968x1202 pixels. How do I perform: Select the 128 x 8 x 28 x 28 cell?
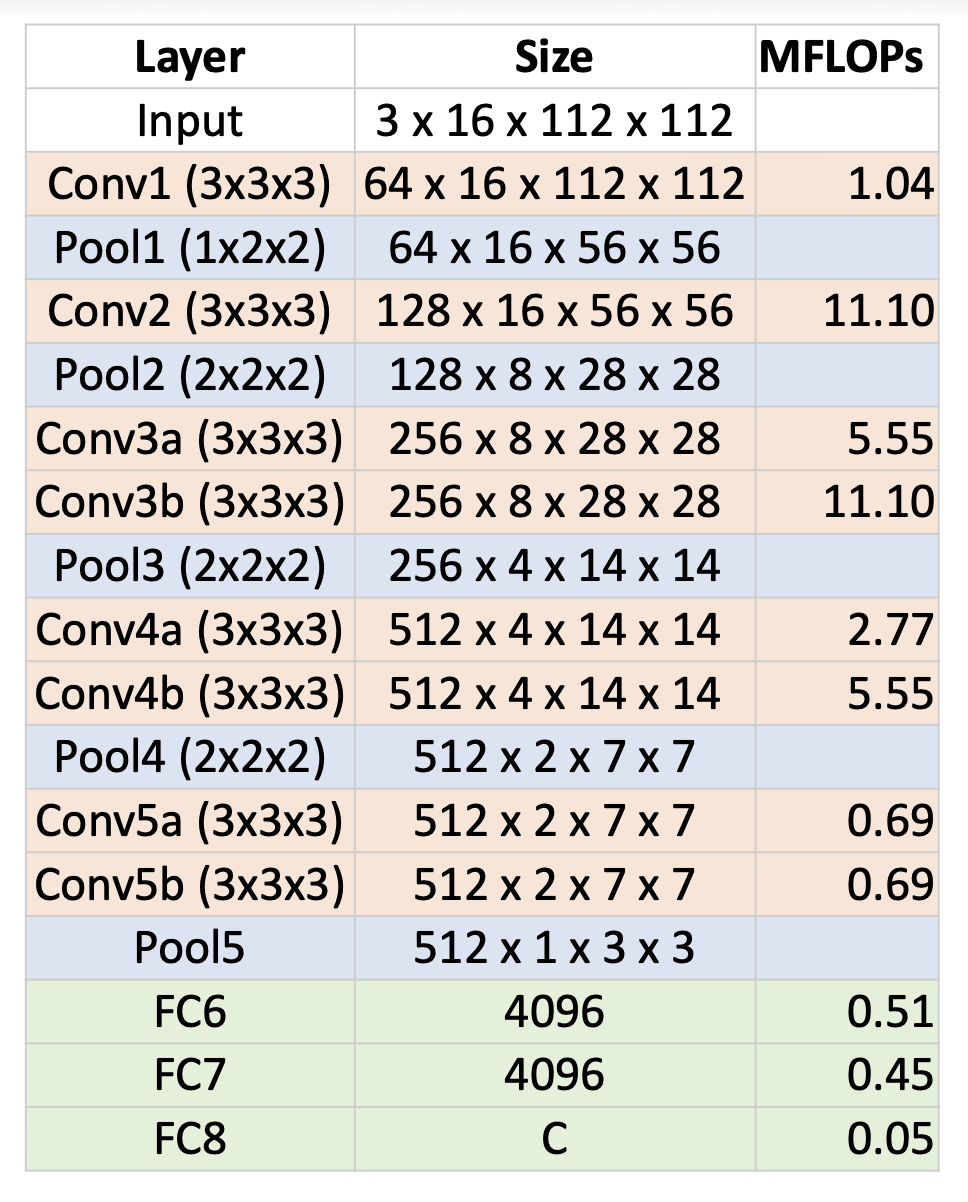tap(554, 375)
